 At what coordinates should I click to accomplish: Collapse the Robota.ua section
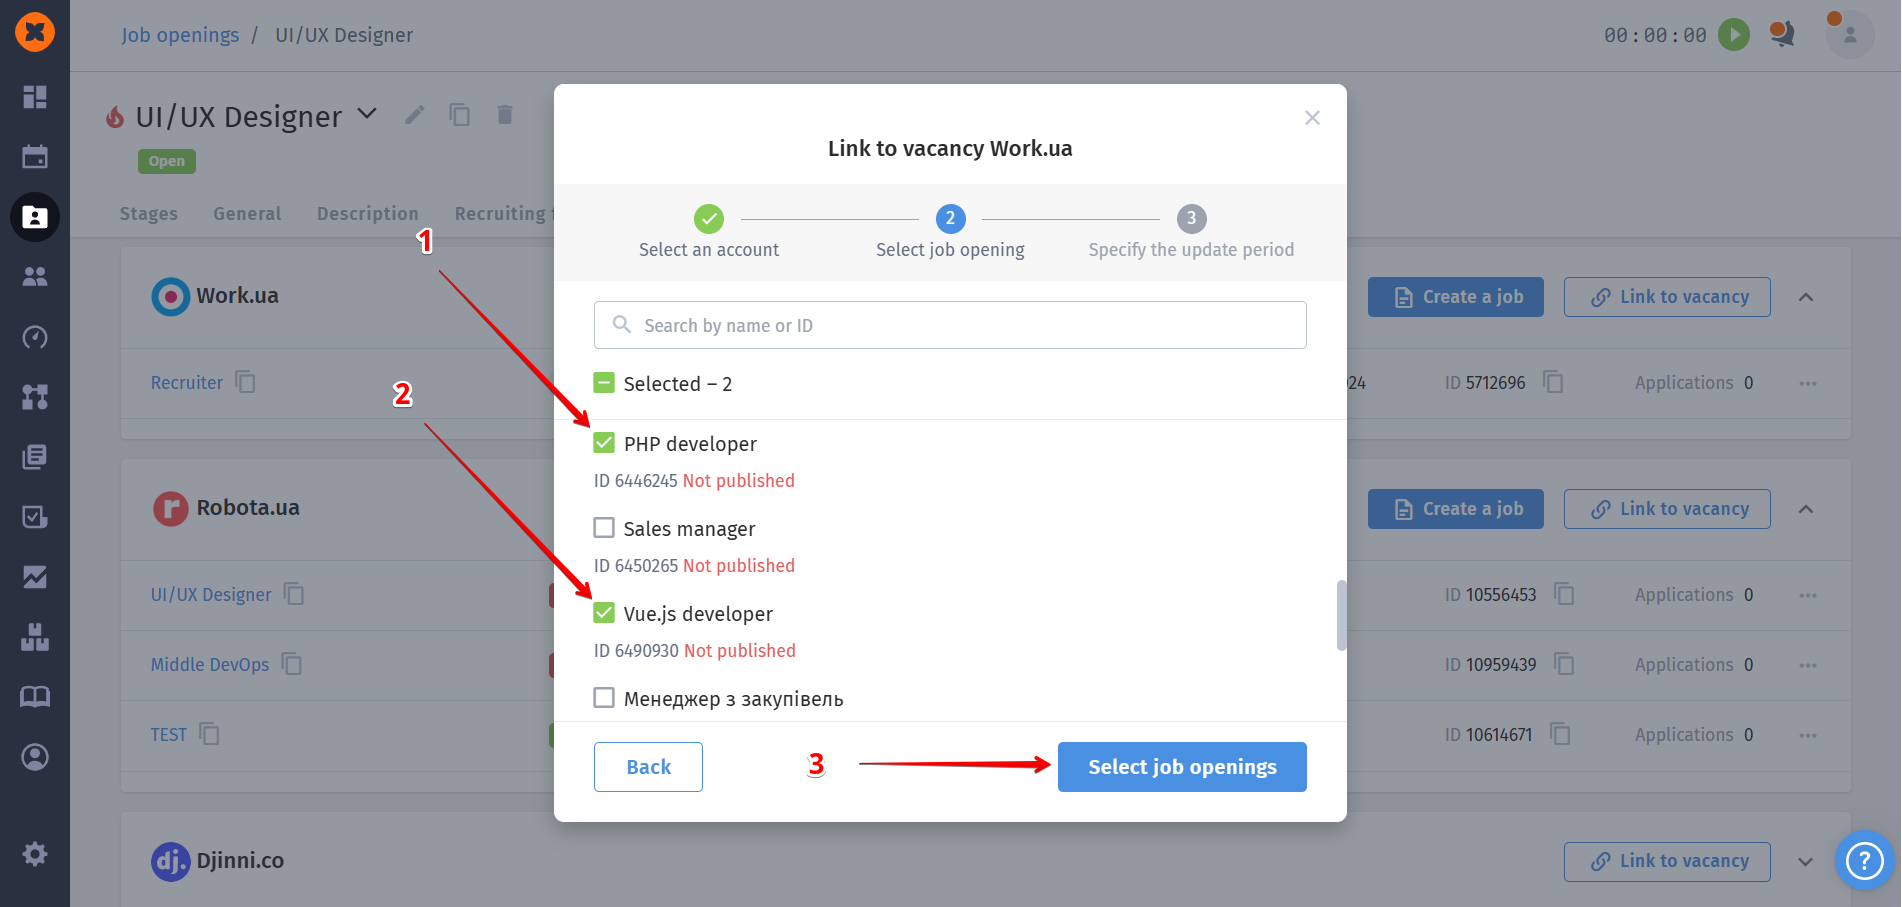(1806, 509)
